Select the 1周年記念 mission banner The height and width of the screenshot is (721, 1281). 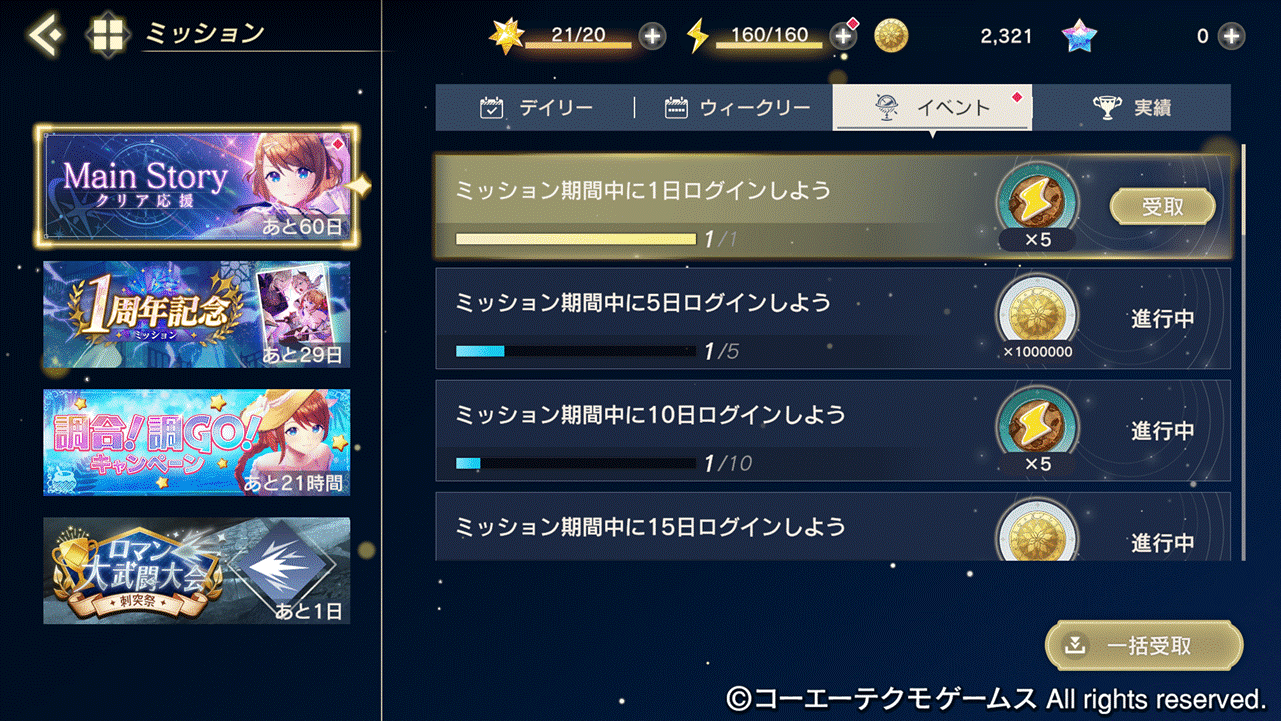tap(197, 315)
